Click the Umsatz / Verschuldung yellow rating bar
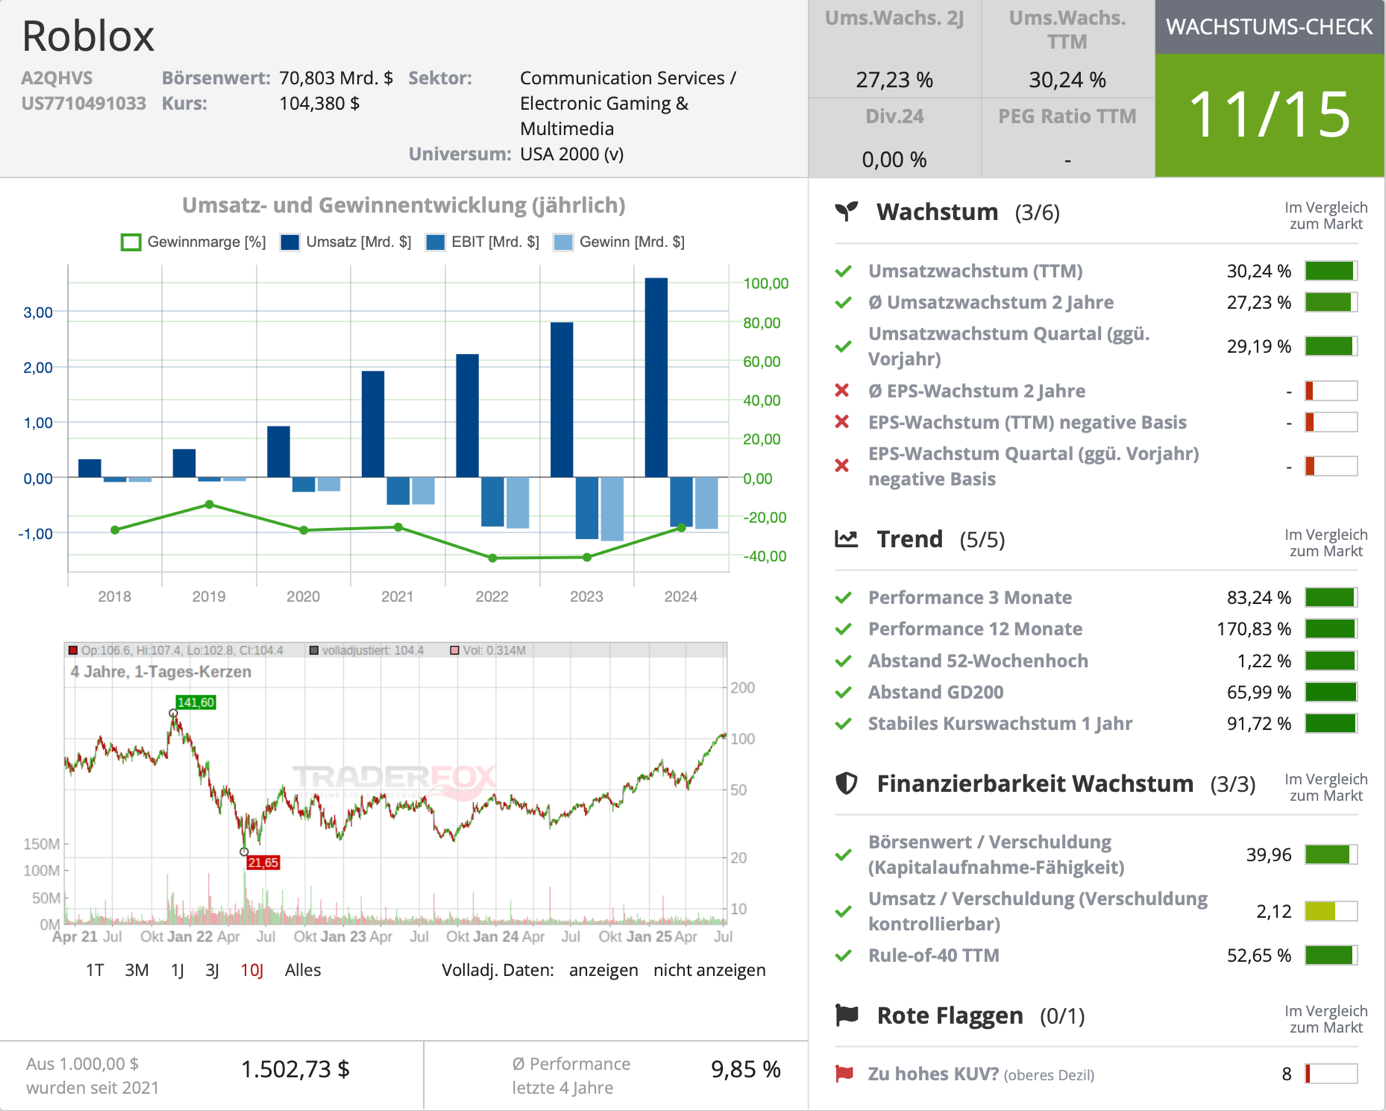The image size is (1386, 1111). coord(1331,911)
